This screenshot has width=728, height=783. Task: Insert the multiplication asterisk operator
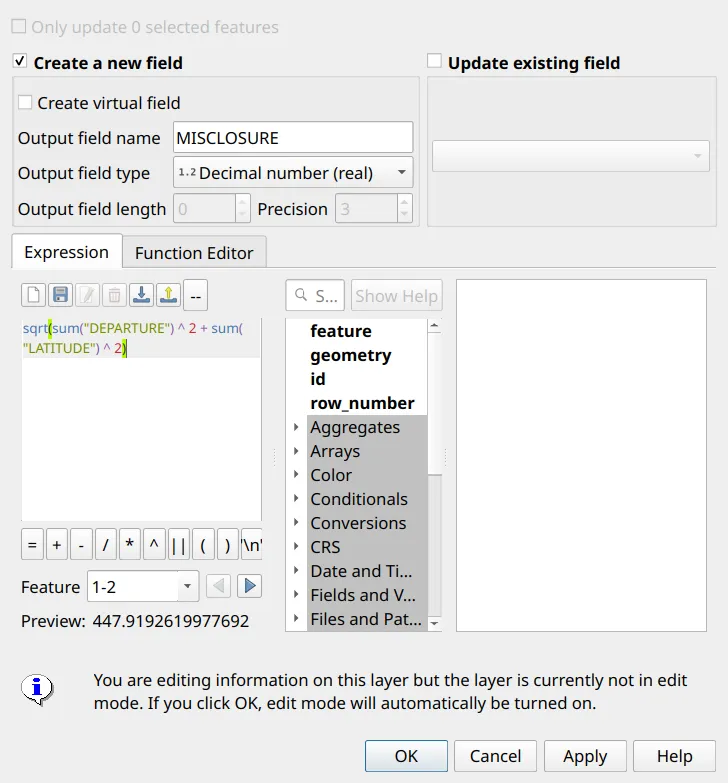pyautogui.click(x=130, y=544)
